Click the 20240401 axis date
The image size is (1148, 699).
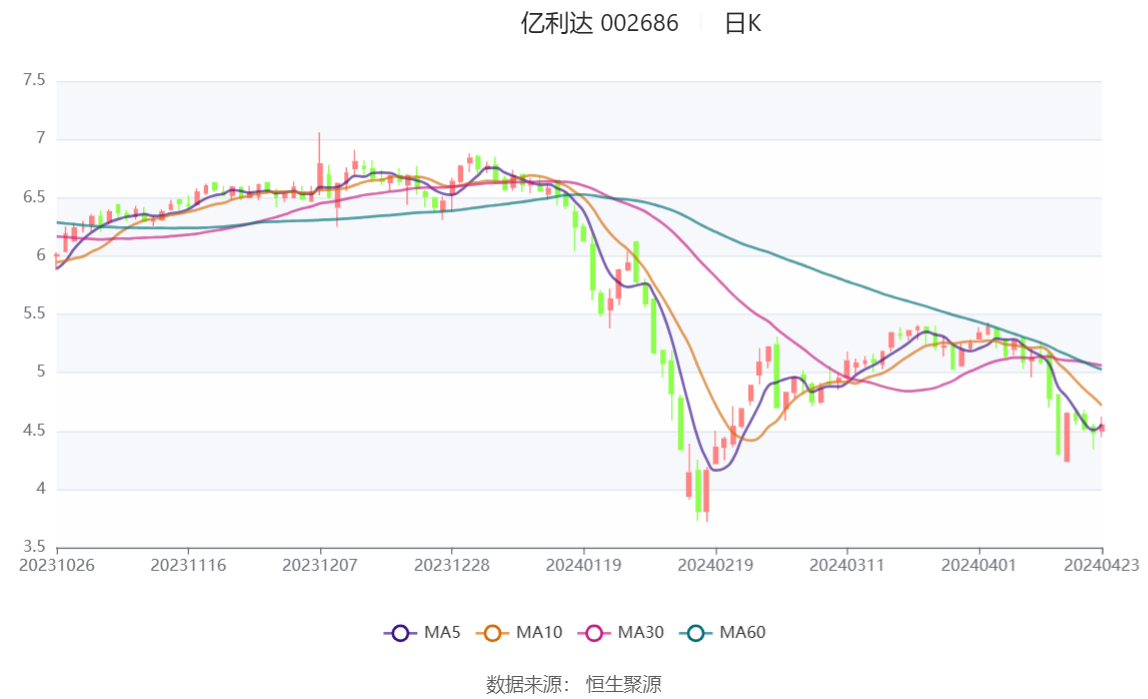click(x=979, y=565)
